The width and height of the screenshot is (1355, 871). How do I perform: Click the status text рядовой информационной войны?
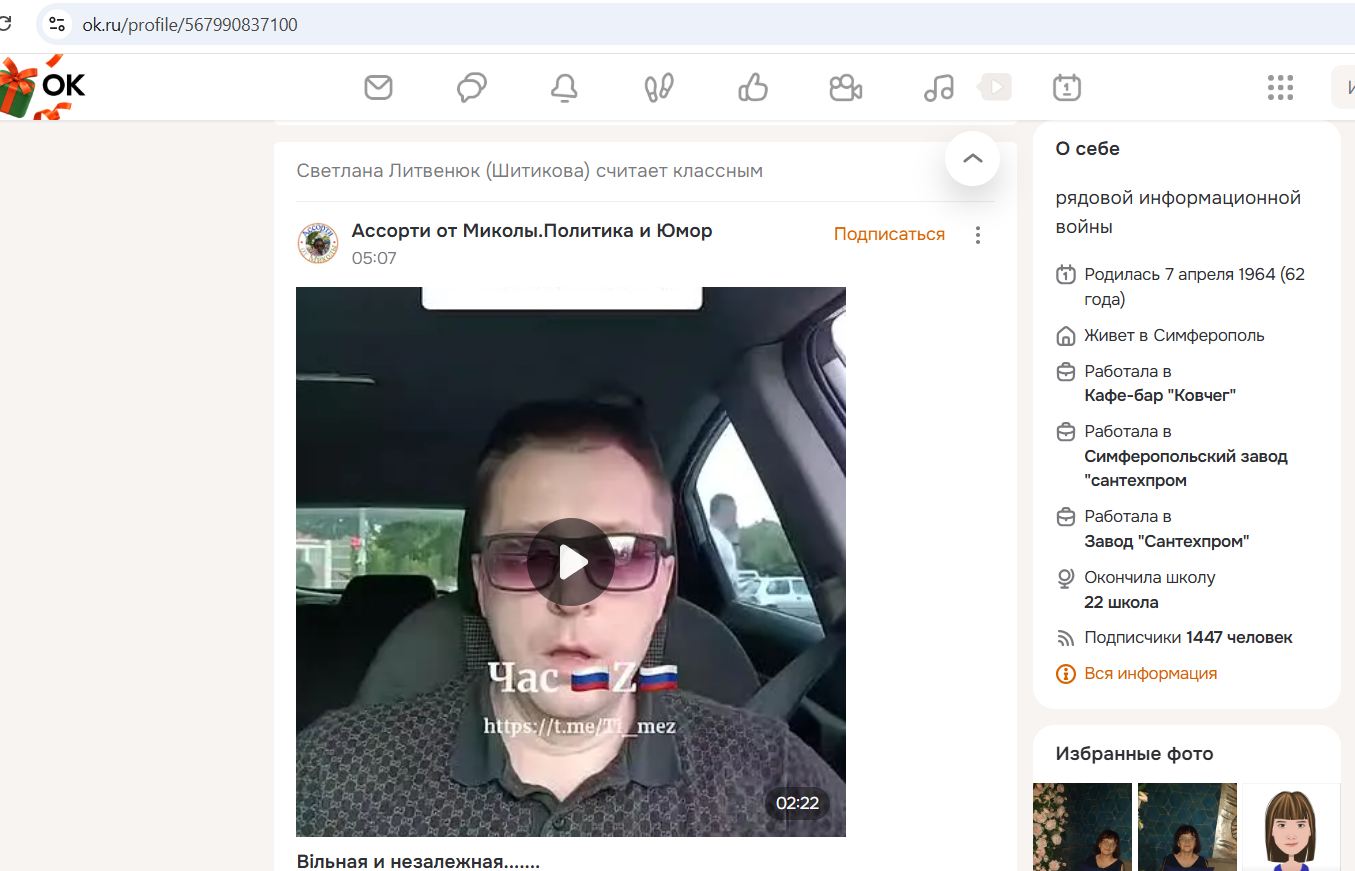(x=1178, y=212)
